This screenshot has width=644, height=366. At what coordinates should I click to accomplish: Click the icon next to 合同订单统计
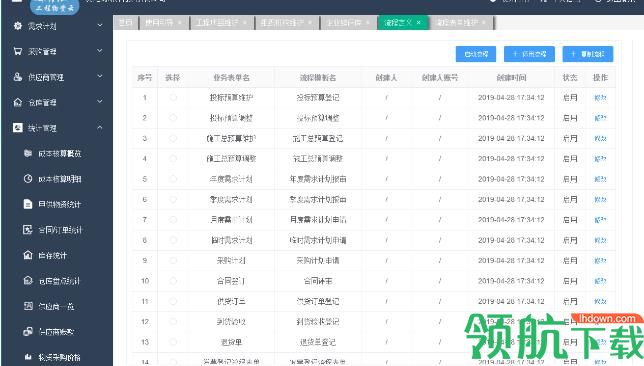click(28, 230)
